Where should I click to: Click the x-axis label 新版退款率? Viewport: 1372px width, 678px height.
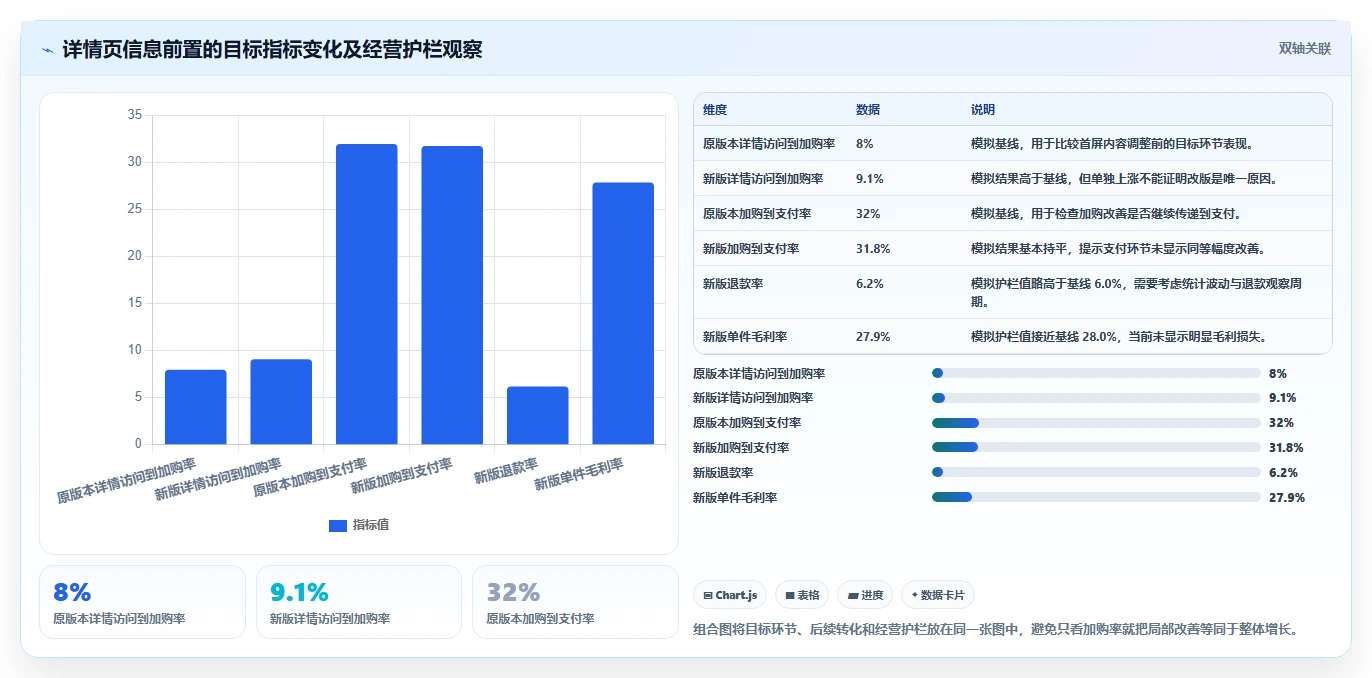pos(506,470)
